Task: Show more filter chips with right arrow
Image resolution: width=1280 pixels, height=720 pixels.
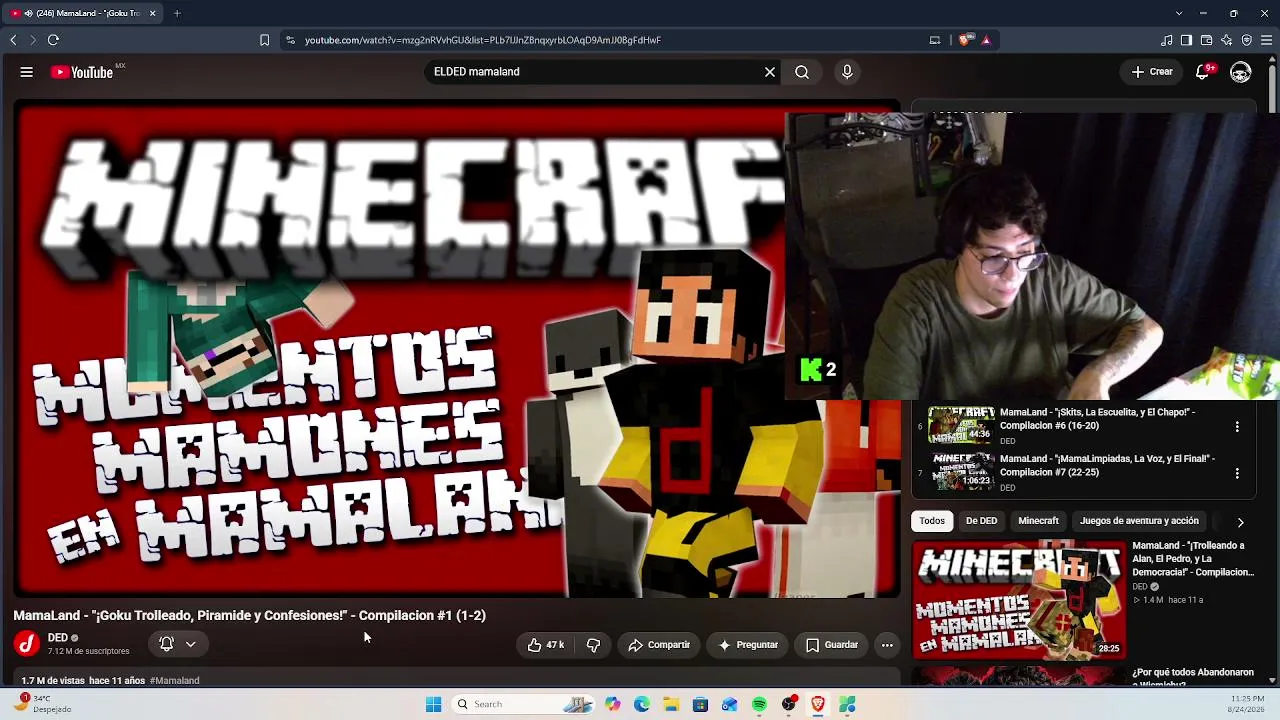Action: pyautogui.click(x=1240, y=522)
